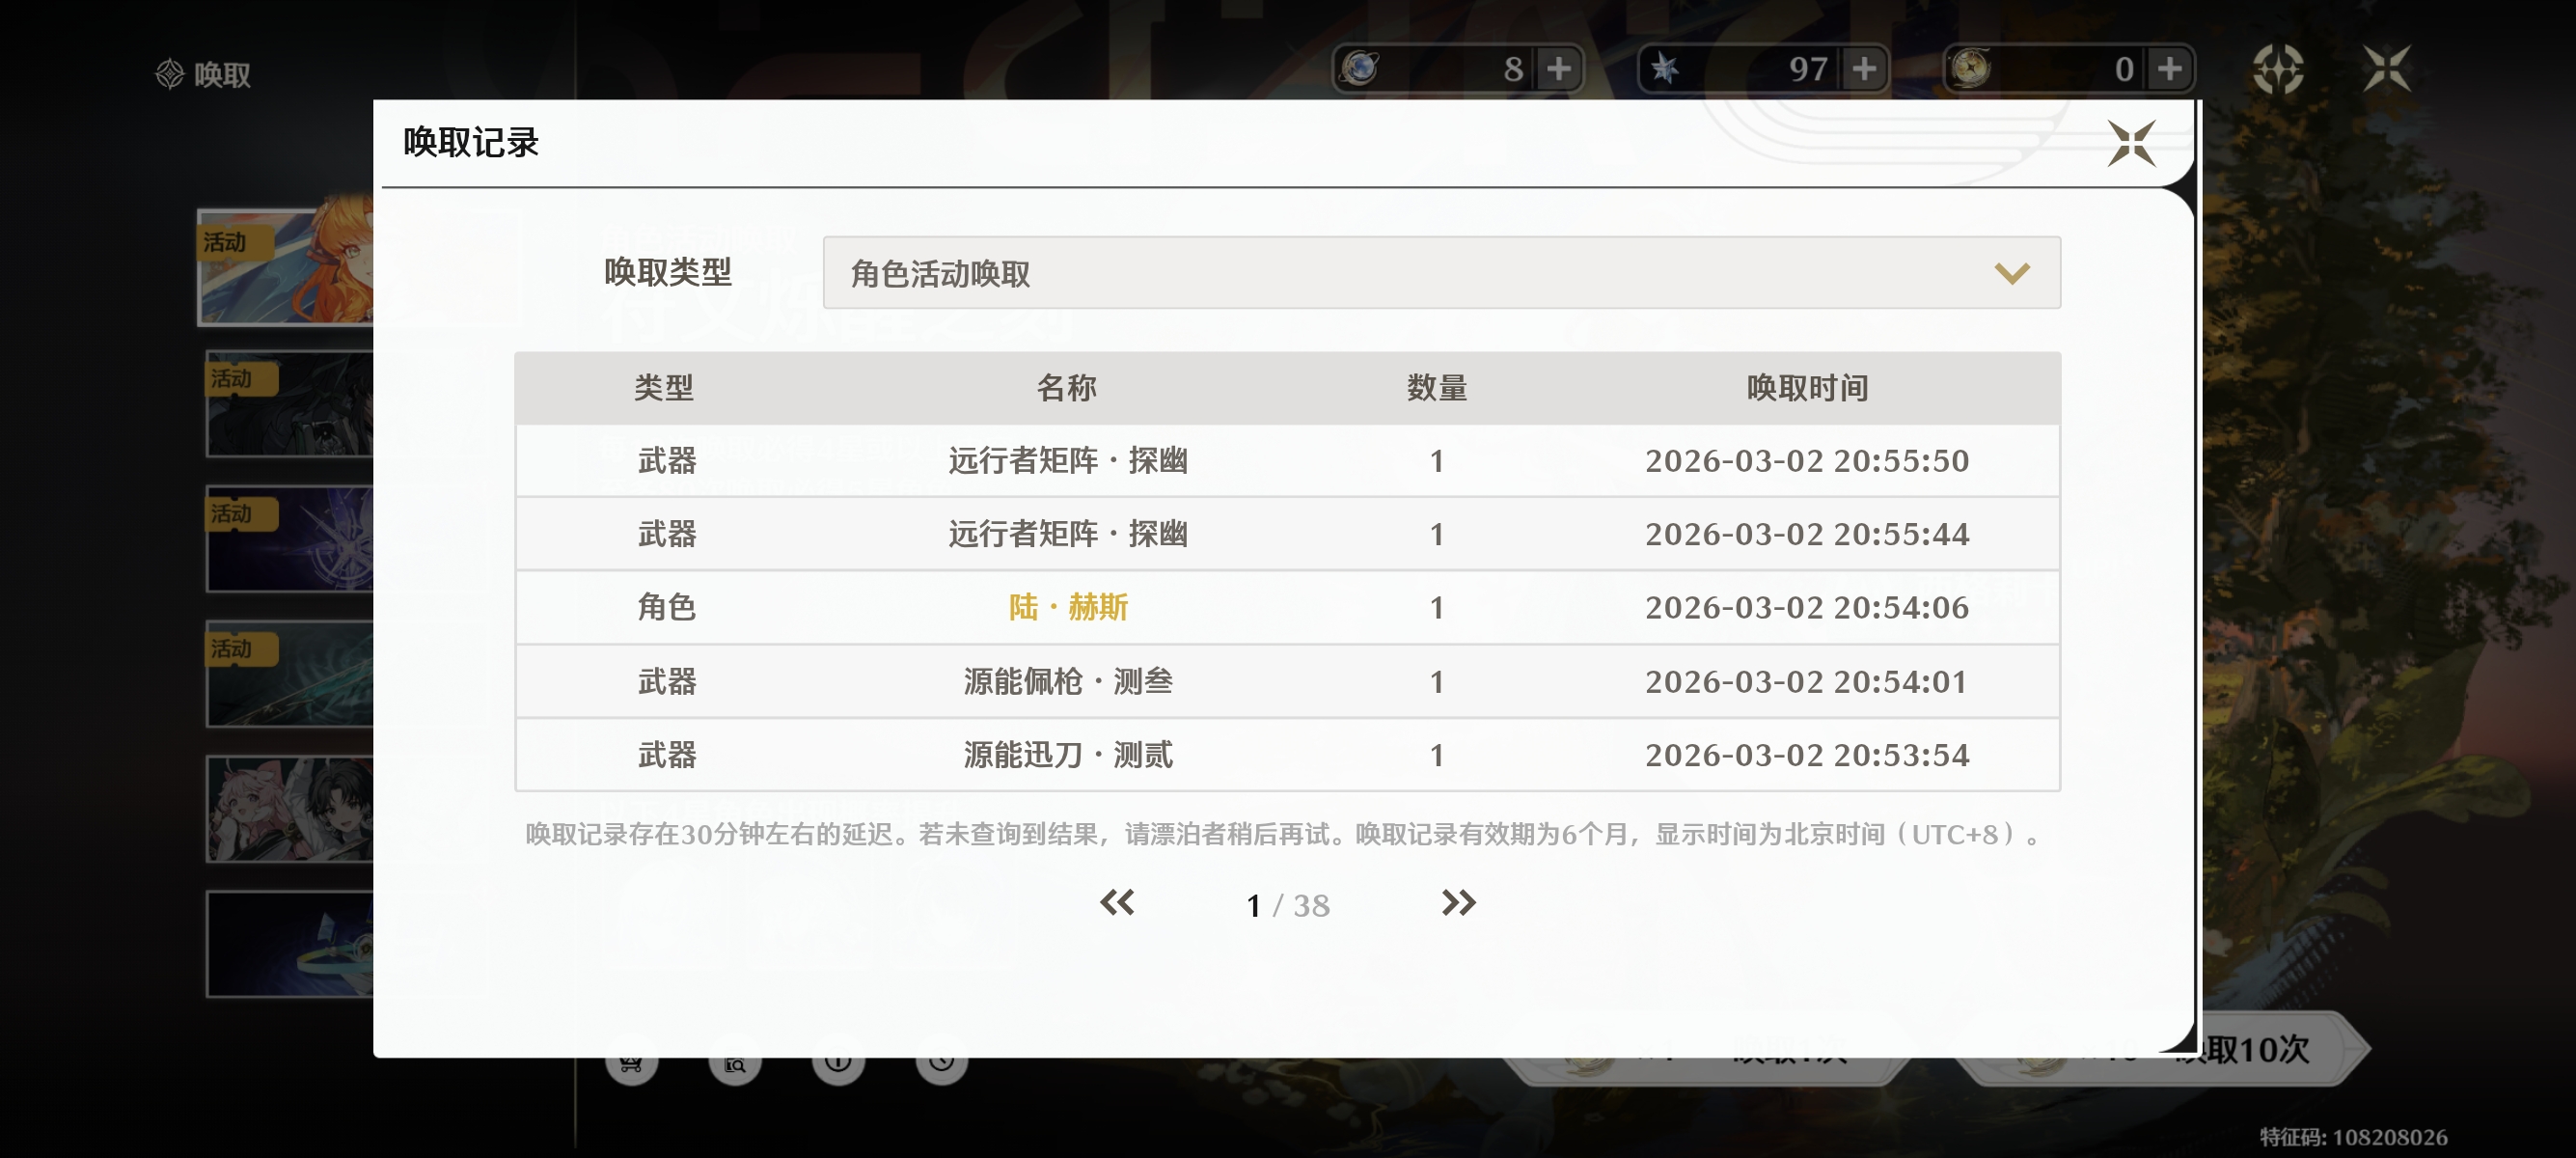The image size is (2576, 1158).
Task: Select first 活动 banner with orange-haired character
Action: click(286, 267)
